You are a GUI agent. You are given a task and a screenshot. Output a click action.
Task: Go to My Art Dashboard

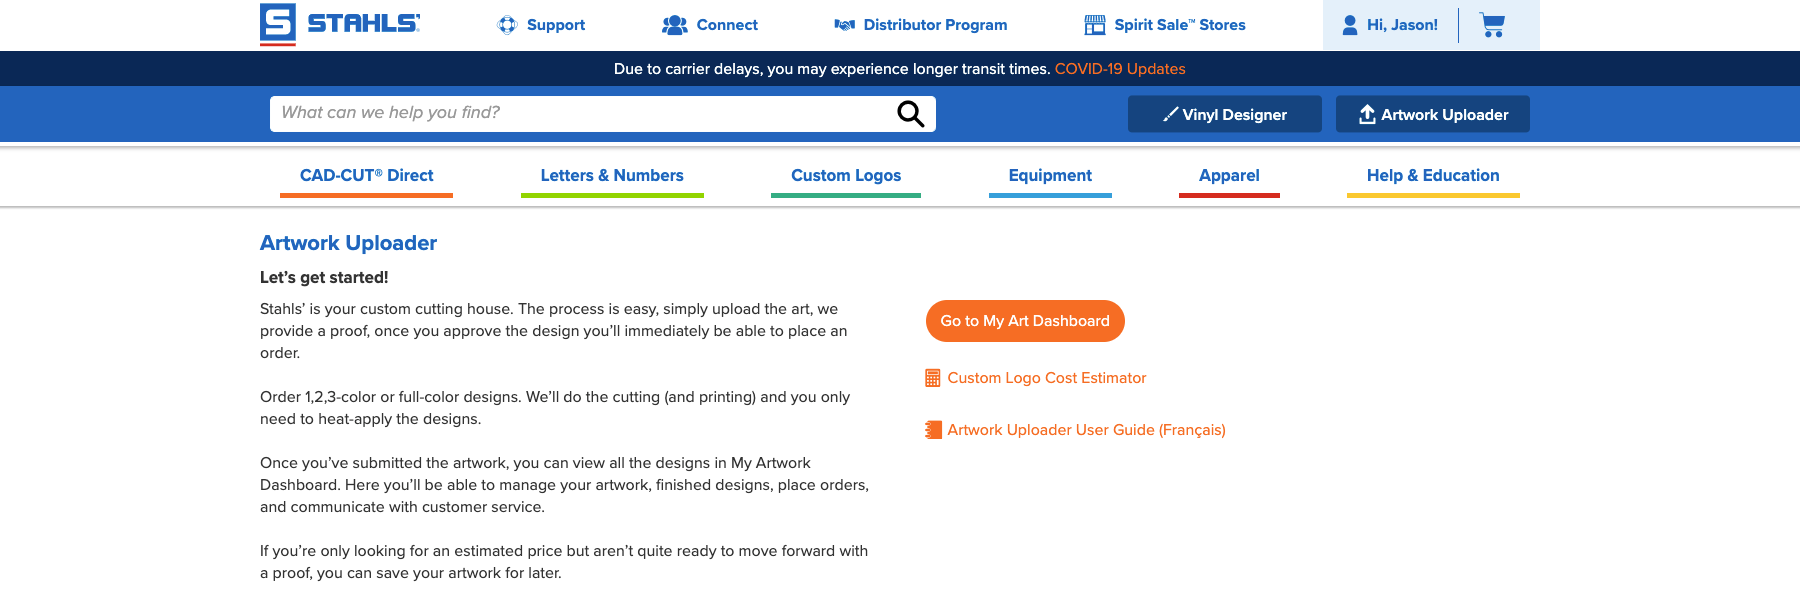(1025, 321)
